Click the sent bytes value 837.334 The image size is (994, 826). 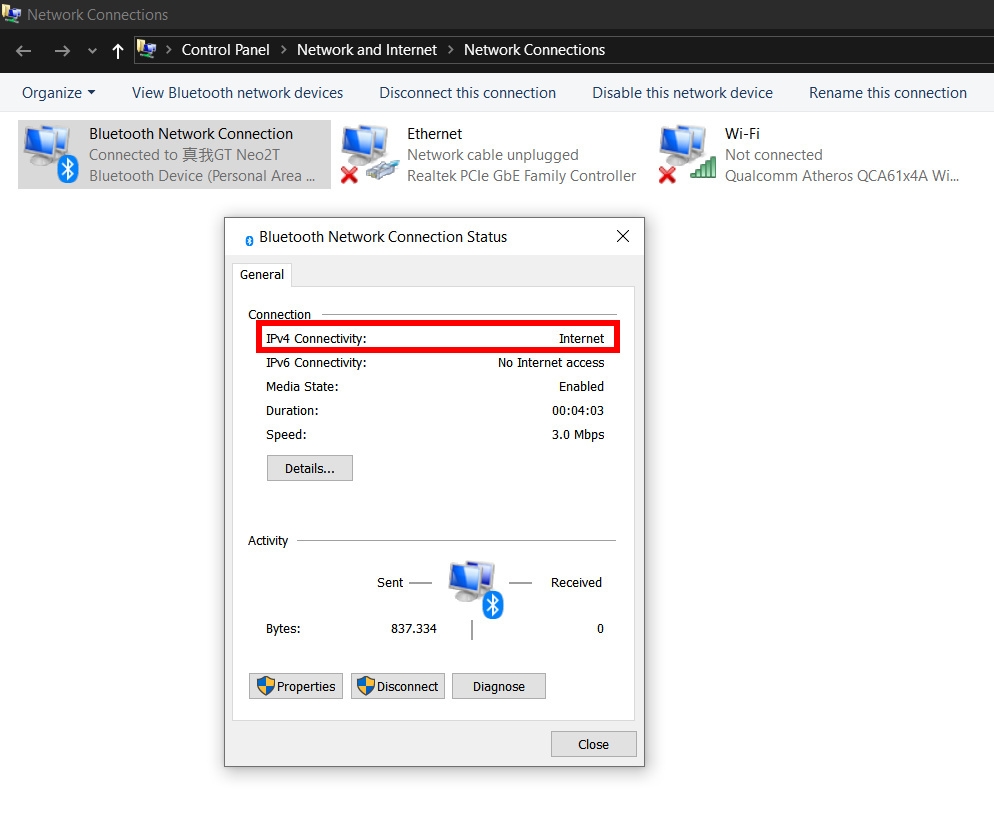click(413, 629)
